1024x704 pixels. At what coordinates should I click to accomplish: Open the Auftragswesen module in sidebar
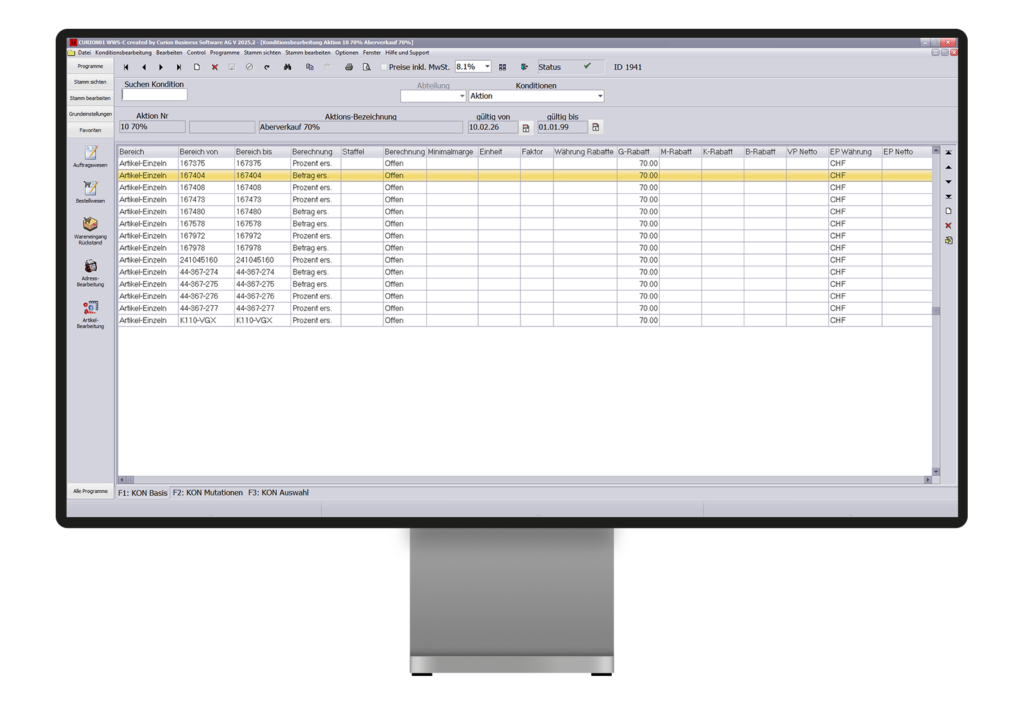pos(90,155)
